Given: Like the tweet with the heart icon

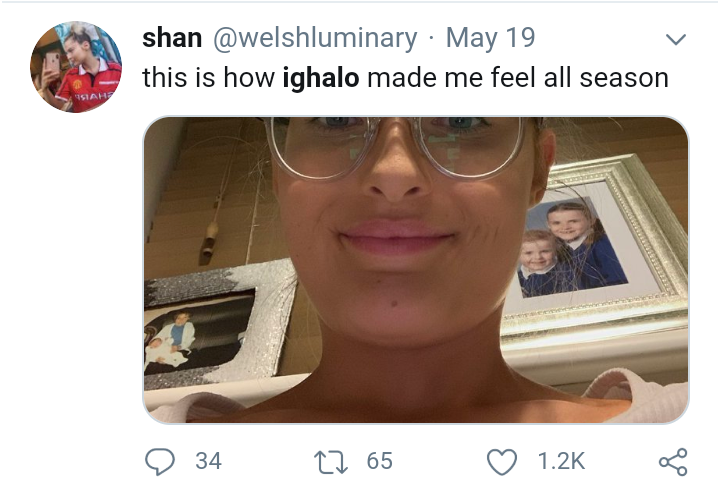Looking at the screenshot, I should point(503,461).
